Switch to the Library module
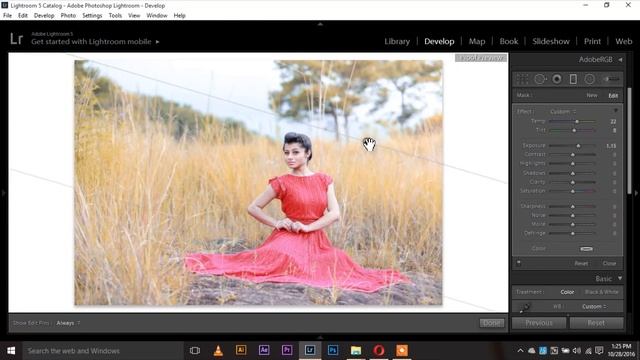Viewport: 640px width, 360px height. point(397,41)
